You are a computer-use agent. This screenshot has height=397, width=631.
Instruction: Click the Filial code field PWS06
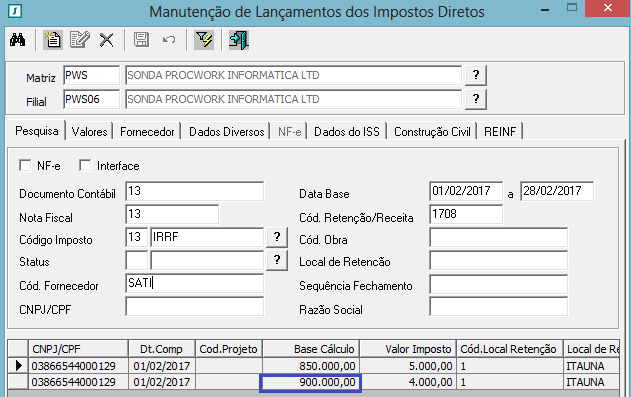coord(91,99)
